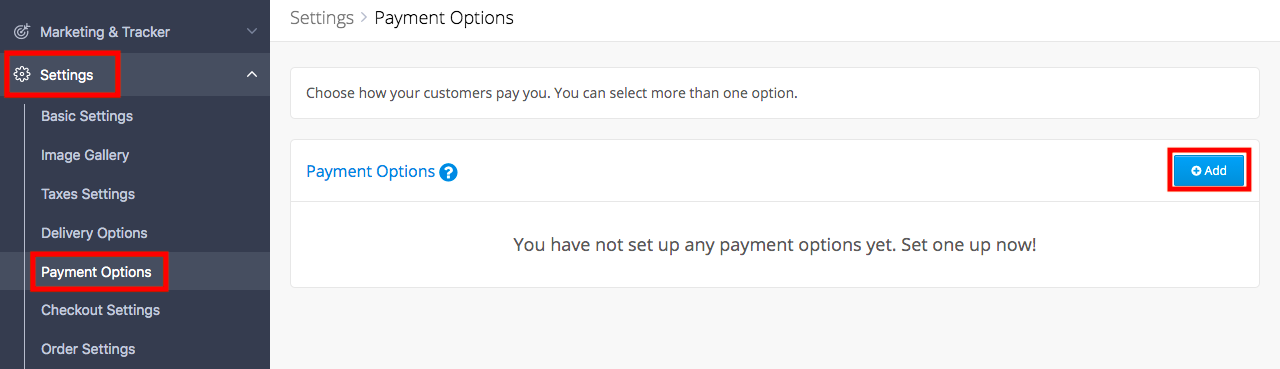Open Delivery Options in the sidebar

(94, 233)
